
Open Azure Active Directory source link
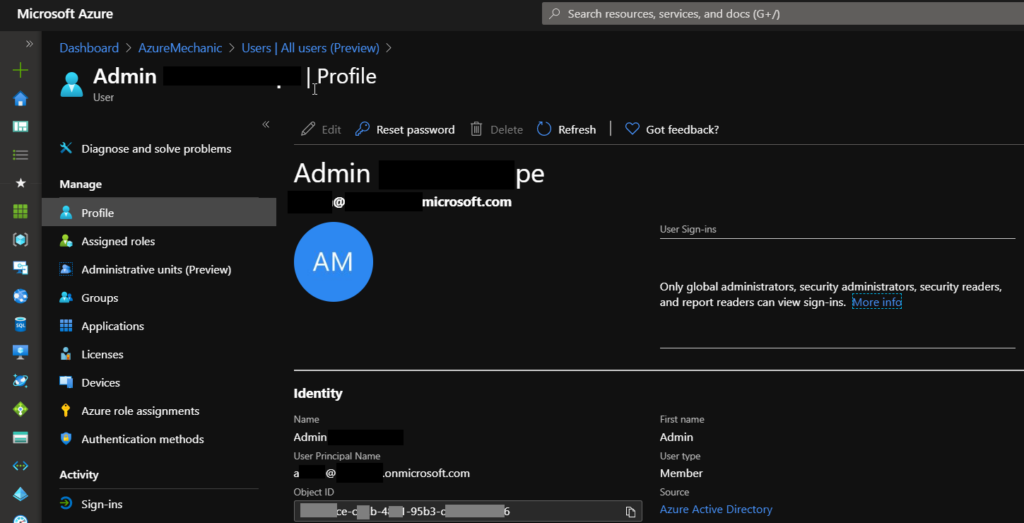click(x=716, y=509)
